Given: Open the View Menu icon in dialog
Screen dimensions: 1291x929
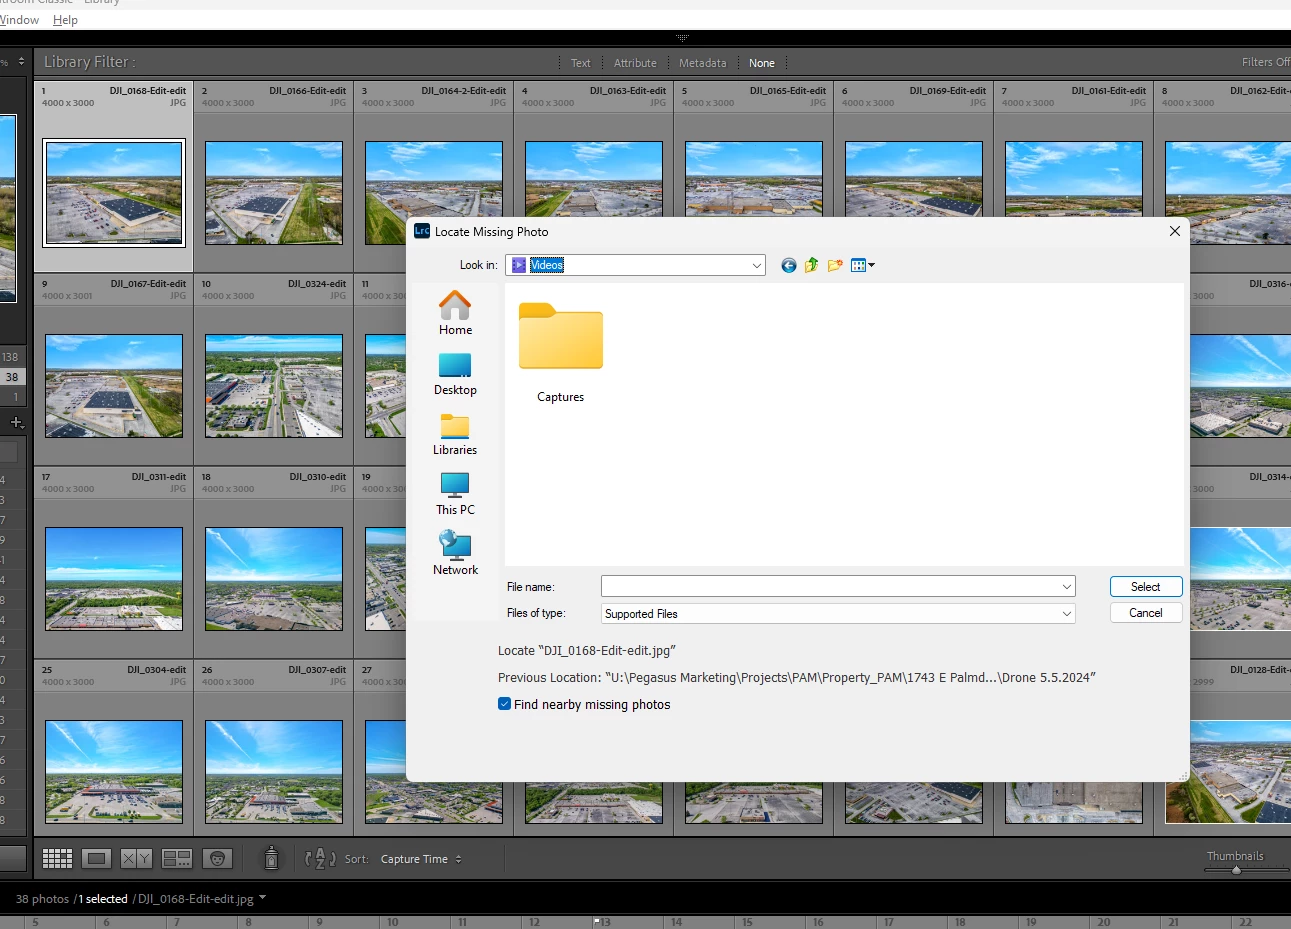Looking at the screenshot, I should pyautogui.click(x=862, y=265).
